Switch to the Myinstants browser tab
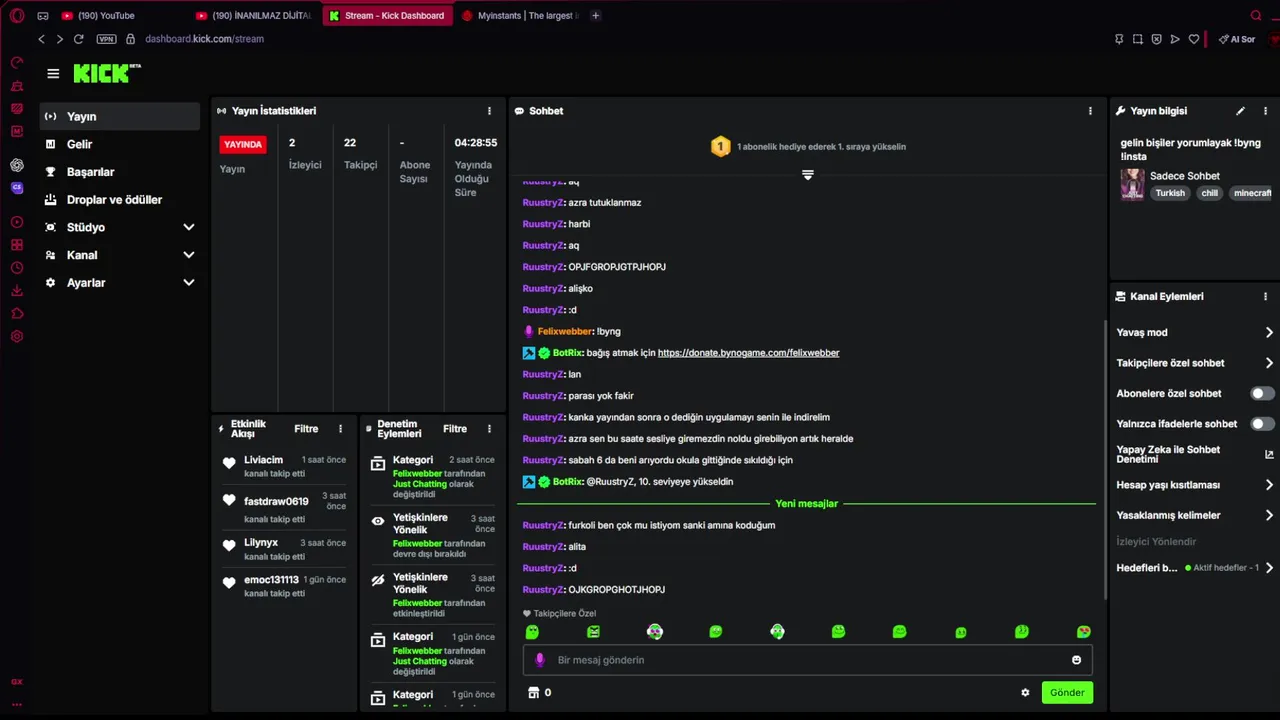The height and width of the screenshot is (720, 1280). coord(520,16)
